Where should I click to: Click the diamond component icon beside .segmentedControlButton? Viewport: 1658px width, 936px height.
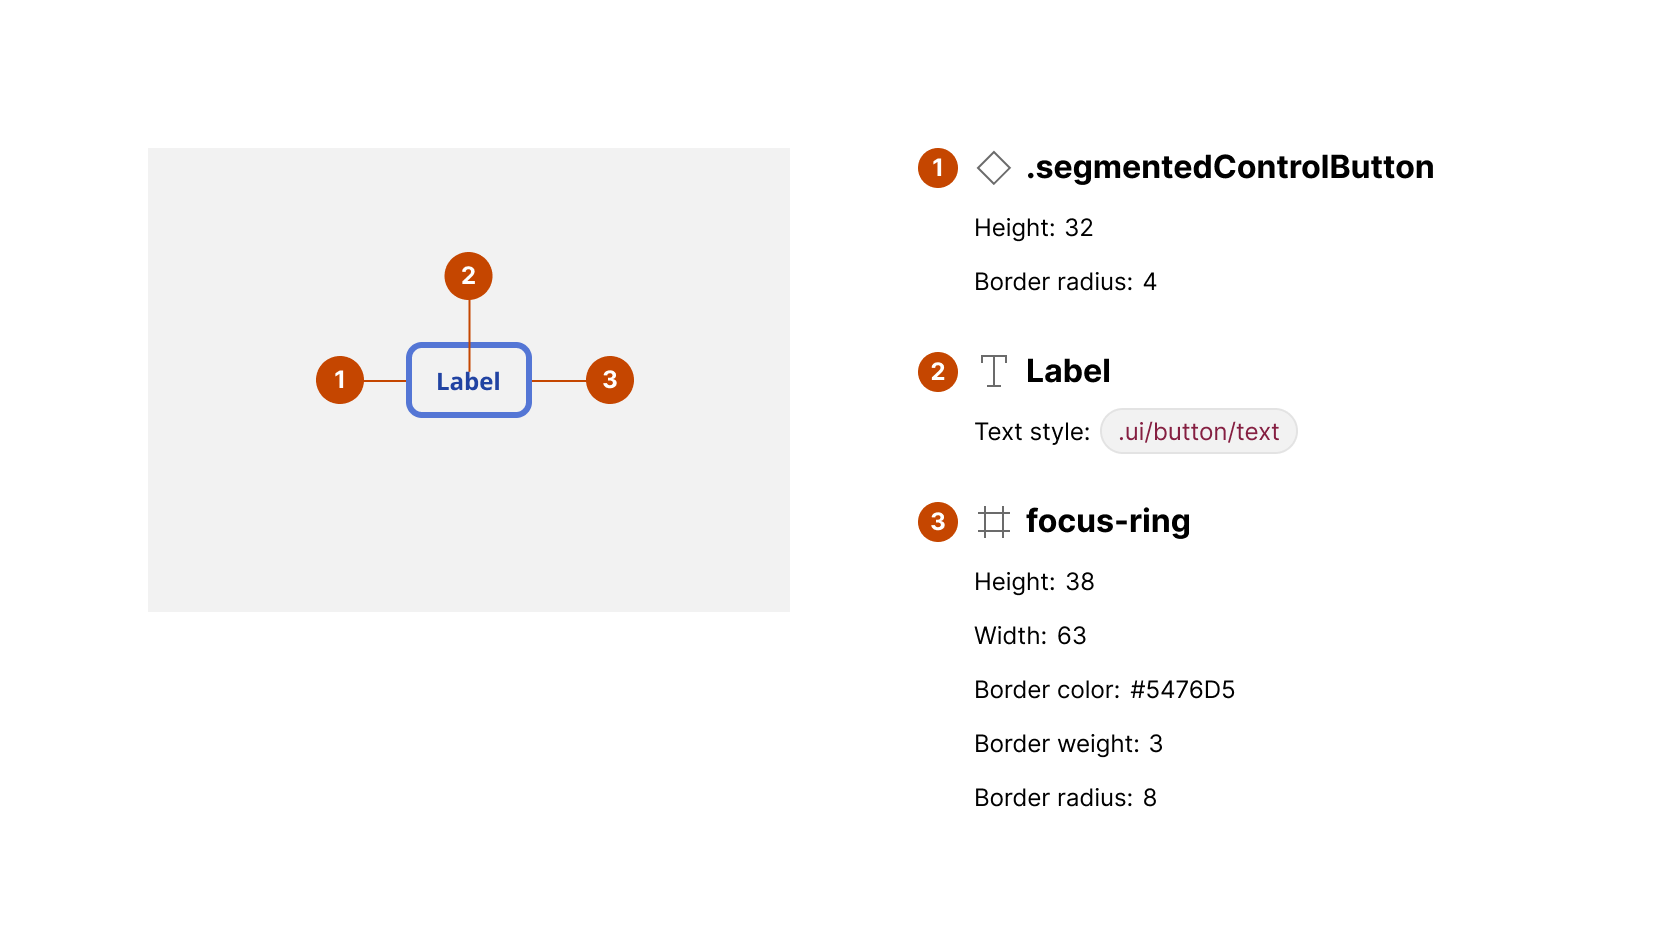click(993, 168)
